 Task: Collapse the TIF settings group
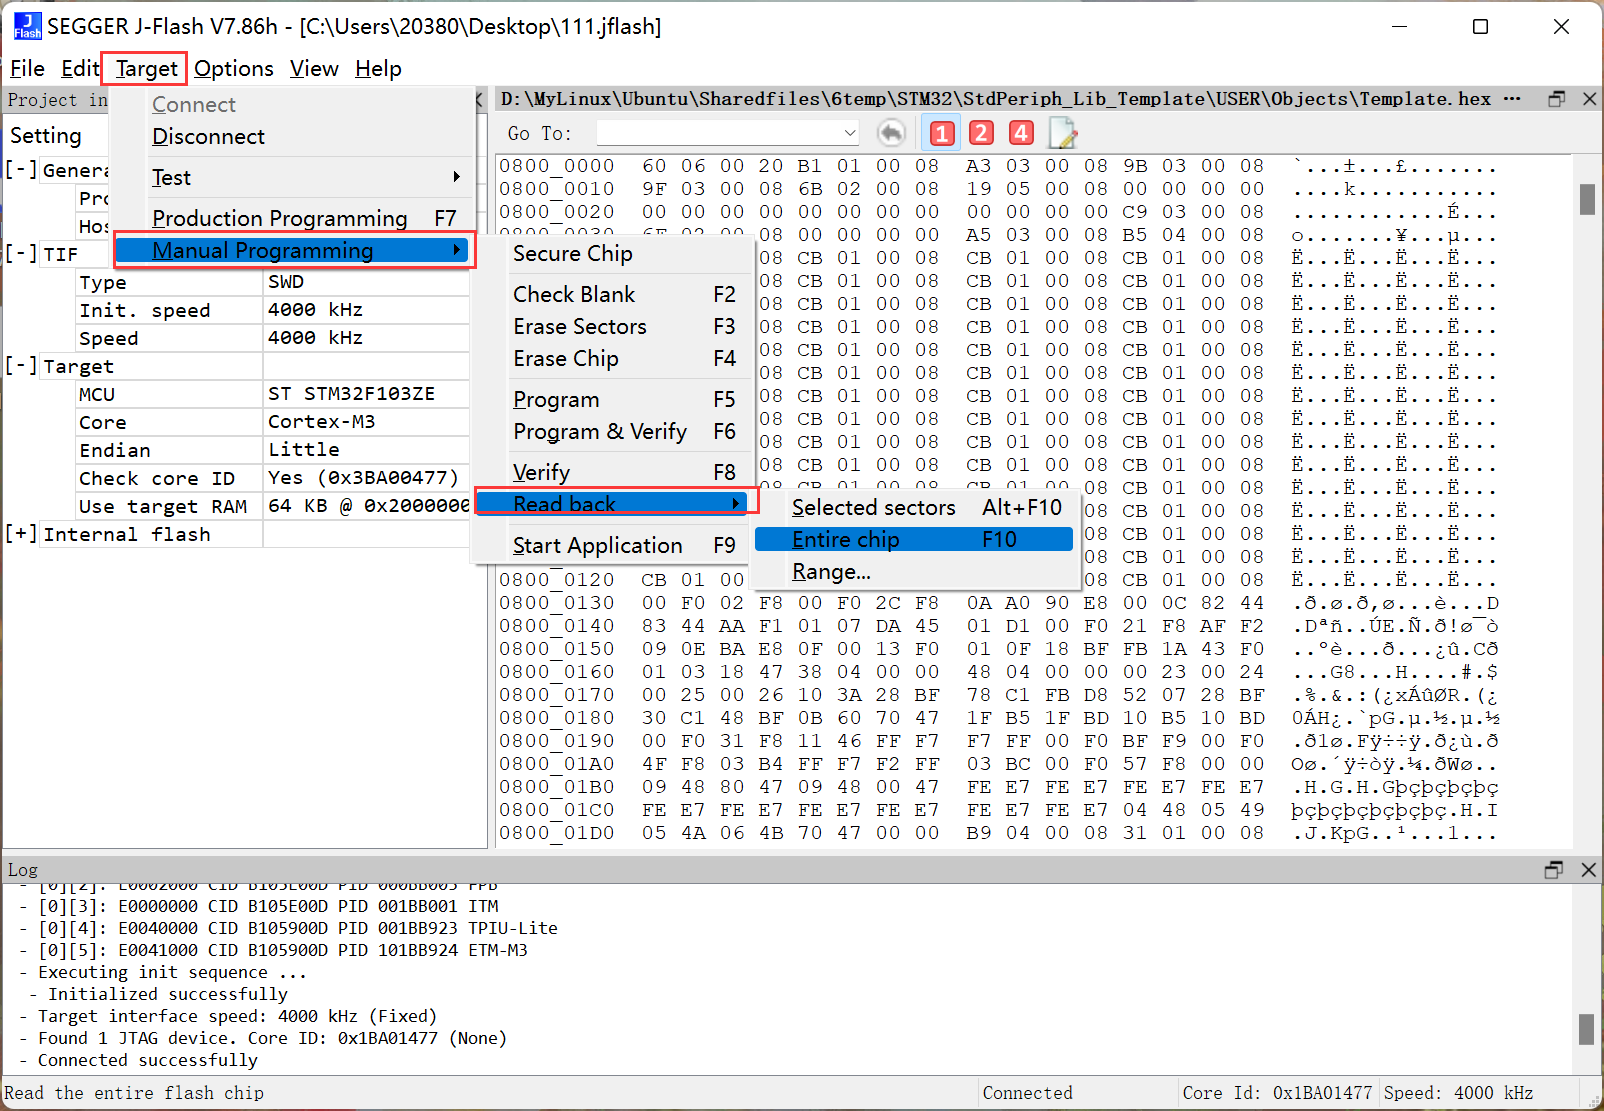point(21,254)
